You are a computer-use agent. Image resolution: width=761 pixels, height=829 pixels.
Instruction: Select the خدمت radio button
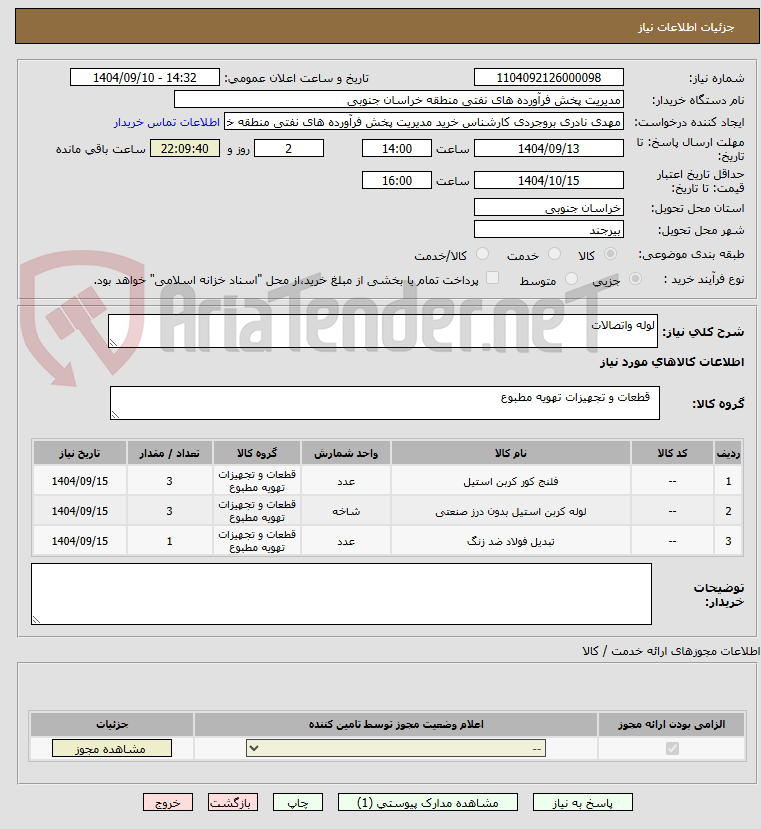(x=554, y=254)
